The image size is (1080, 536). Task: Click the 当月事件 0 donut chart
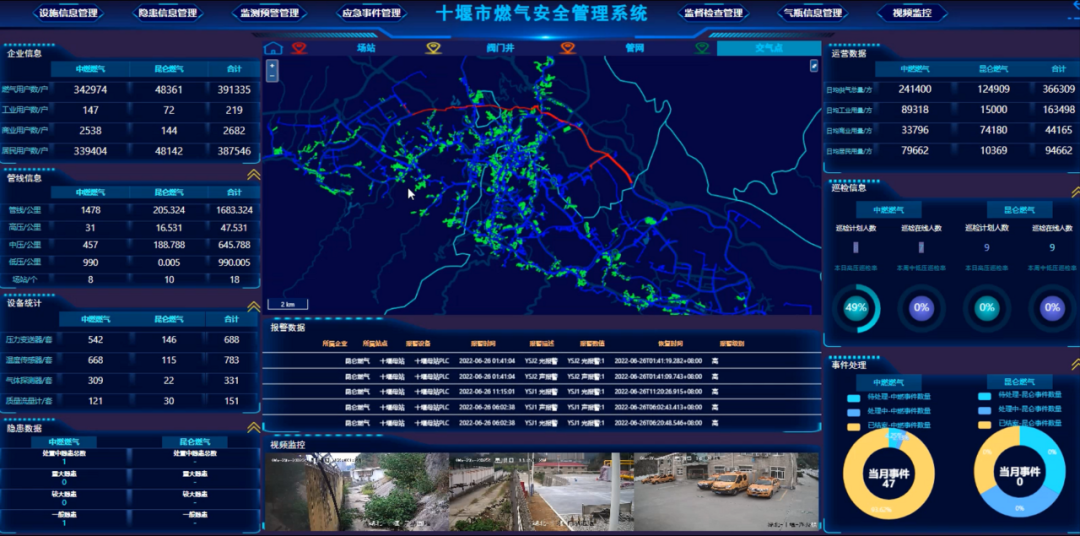click(x=1020, y=472)
